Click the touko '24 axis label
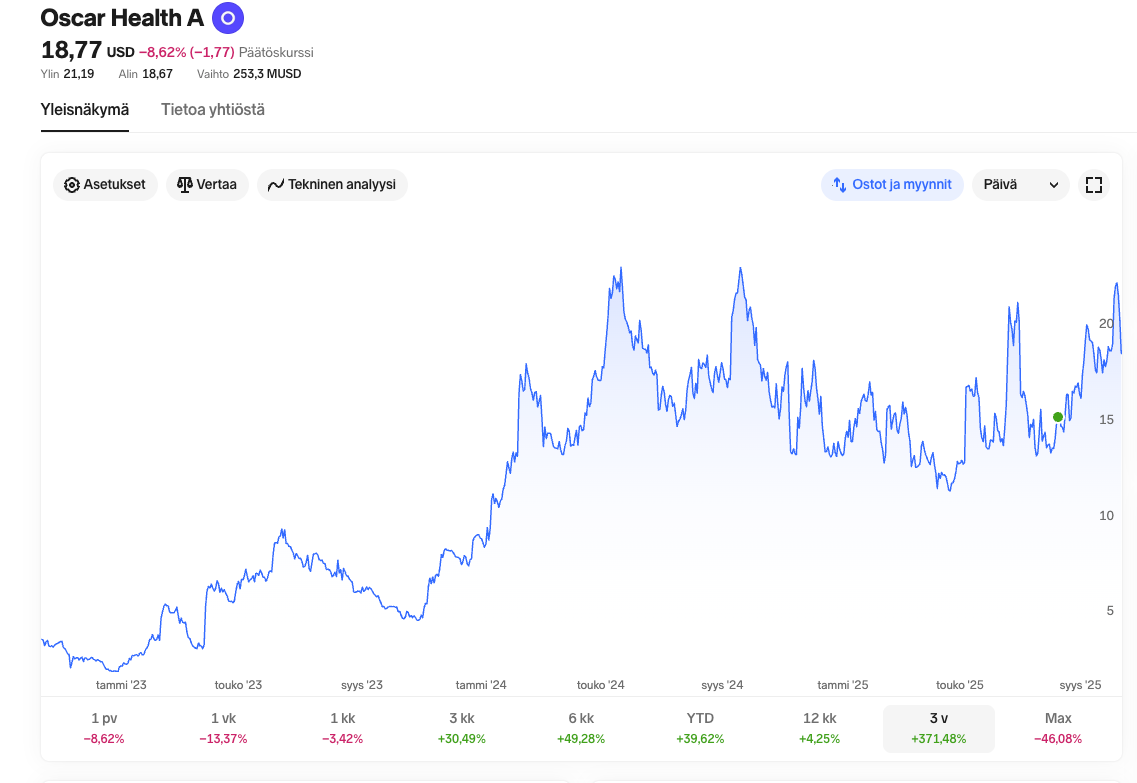The image size is (1137, 783). tap(600, 685)
